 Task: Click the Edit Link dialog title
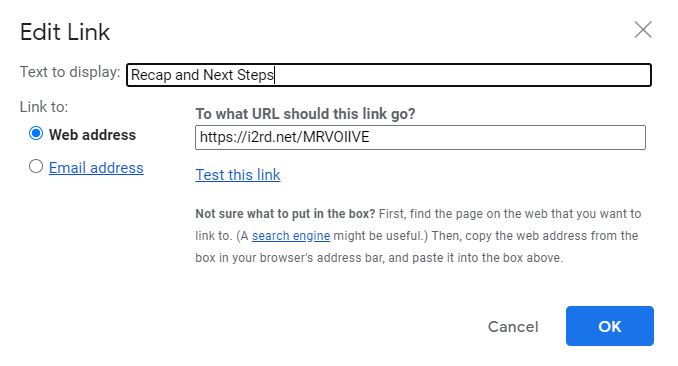coord(65,32)
